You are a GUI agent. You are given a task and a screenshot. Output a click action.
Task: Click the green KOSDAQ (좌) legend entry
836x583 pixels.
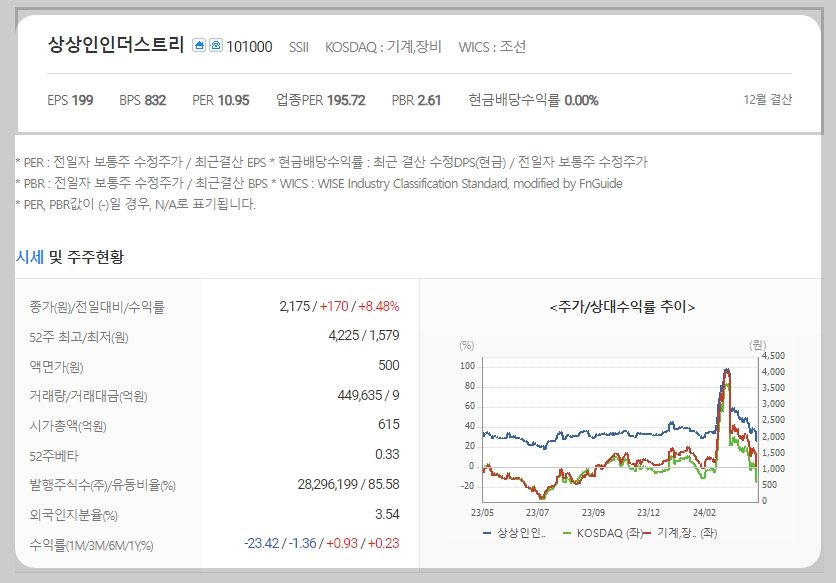pos(602,533)
